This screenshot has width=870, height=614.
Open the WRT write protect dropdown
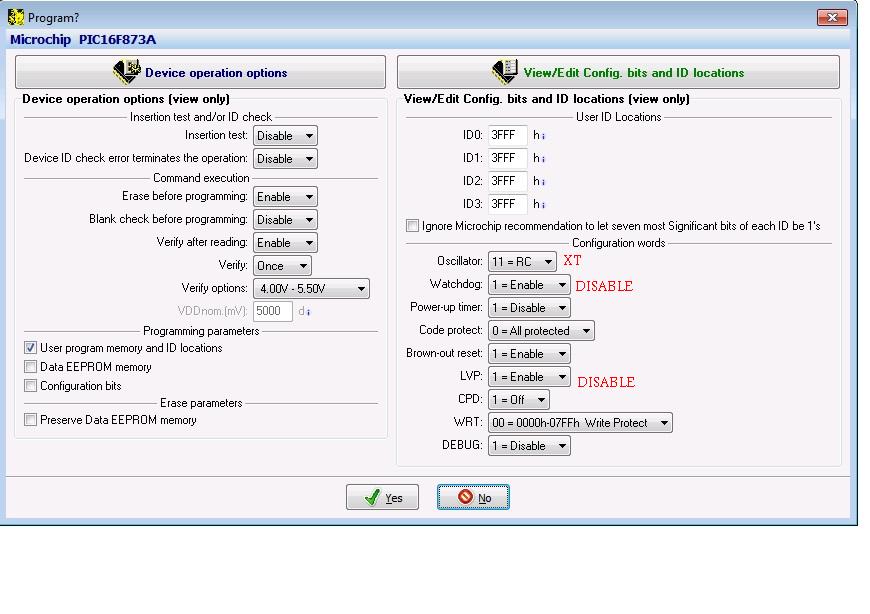pos(580,423)
